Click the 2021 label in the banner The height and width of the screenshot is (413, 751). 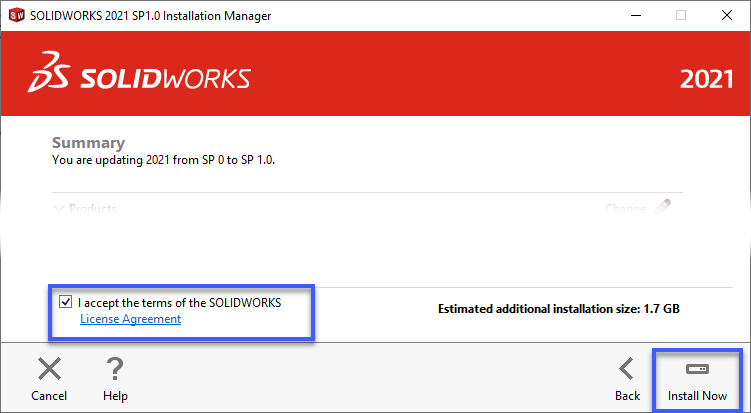706,80
